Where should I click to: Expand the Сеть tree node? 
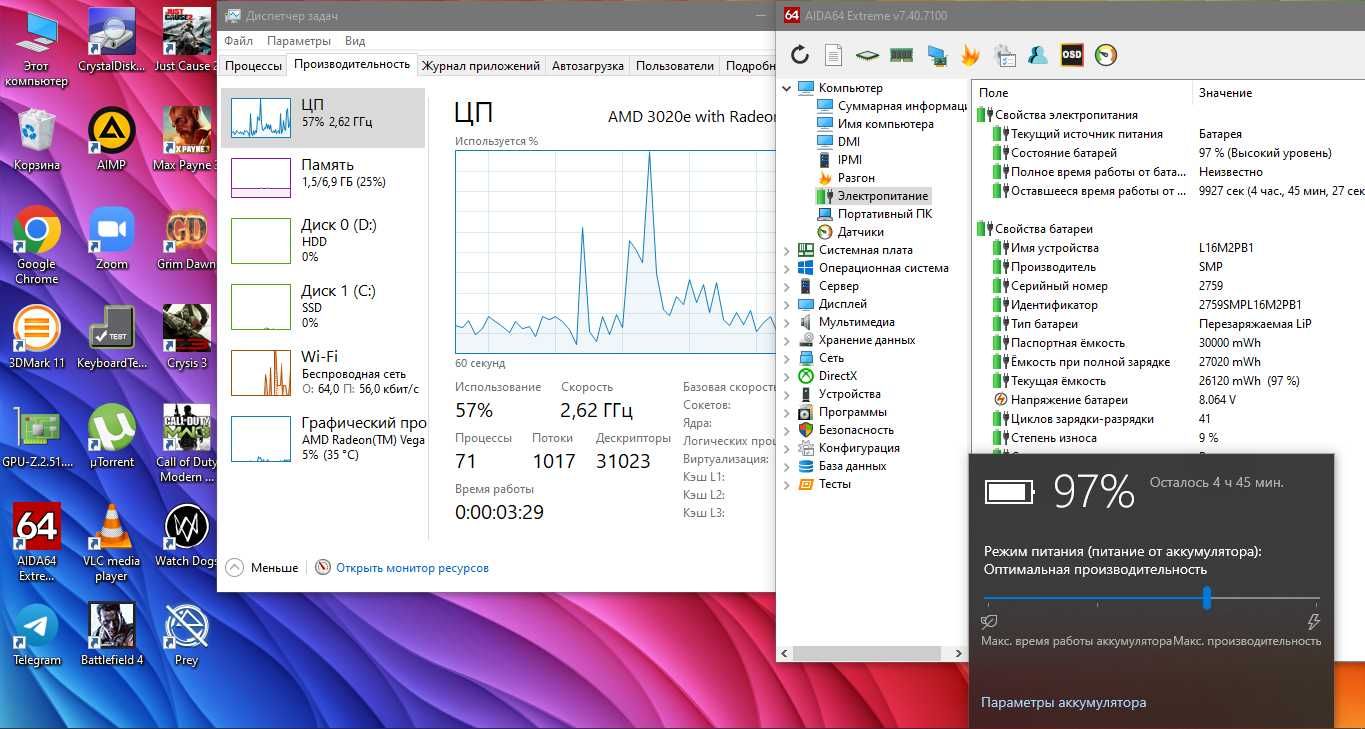point(786,358)
